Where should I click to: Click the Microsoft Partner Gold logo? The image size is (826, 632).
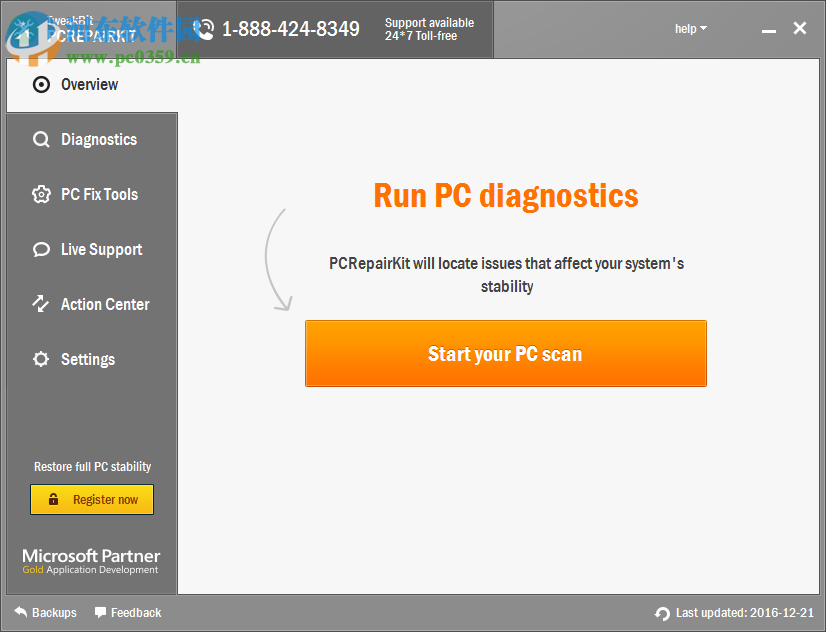pos(91,561)
